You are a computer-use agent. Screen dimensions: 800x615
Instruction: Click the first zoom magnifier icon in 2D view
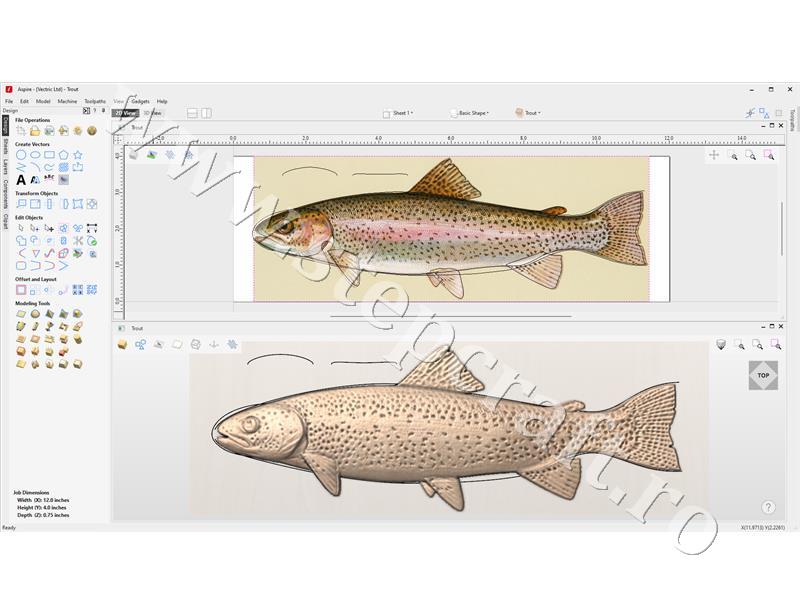point(733,155)
